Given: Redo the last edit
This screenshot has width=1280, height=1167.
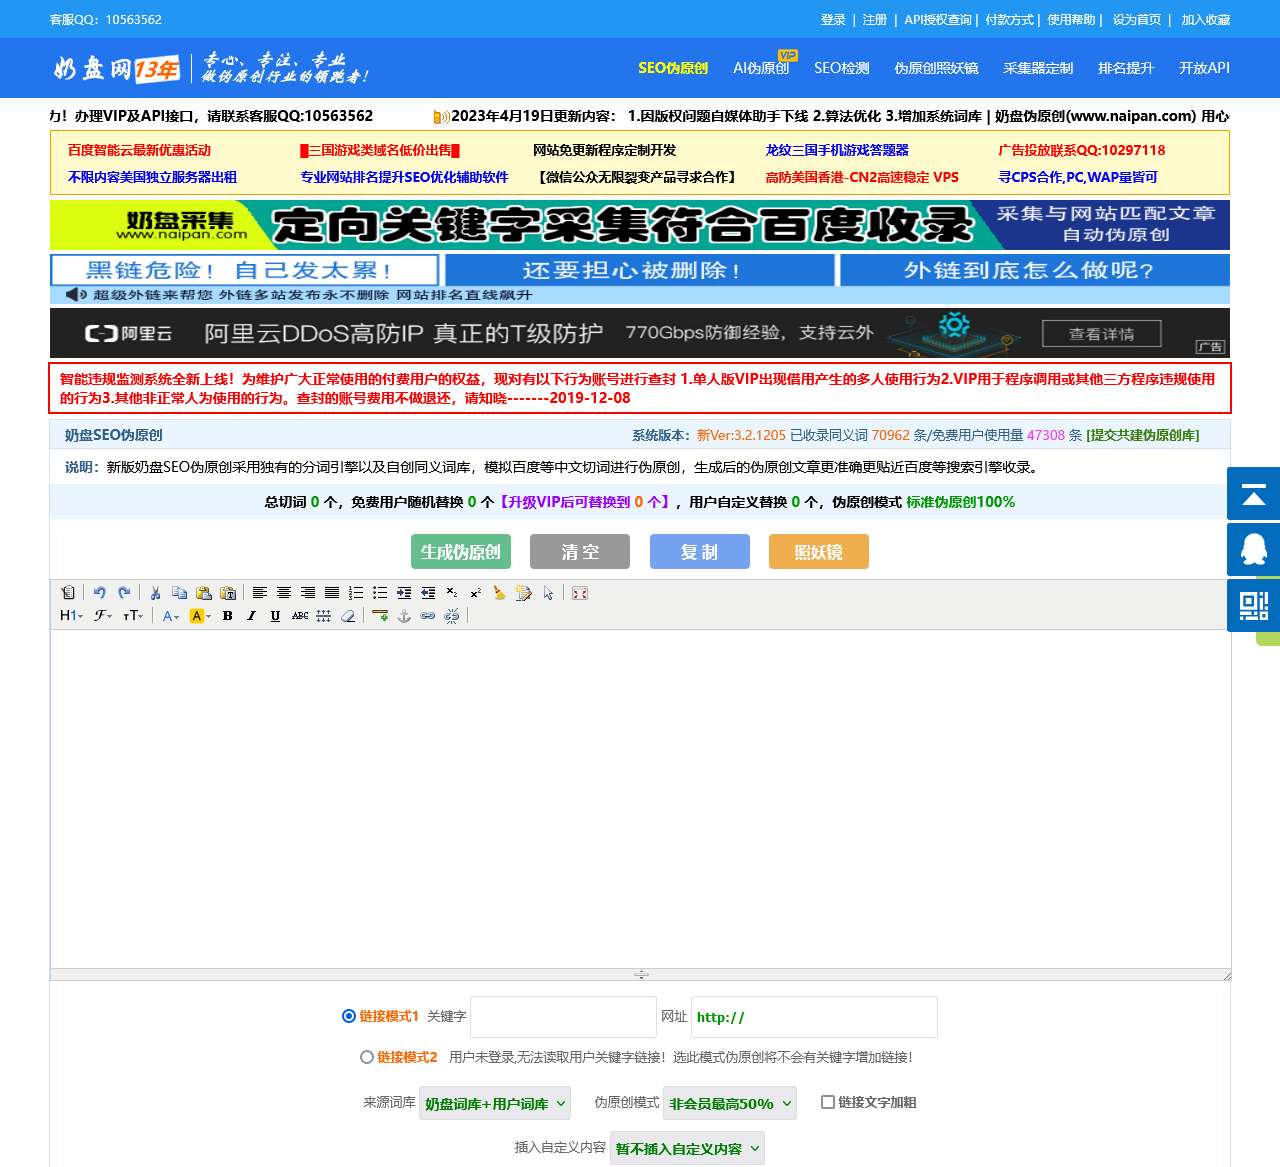Looking at the screenshot, I should [124, 593].
